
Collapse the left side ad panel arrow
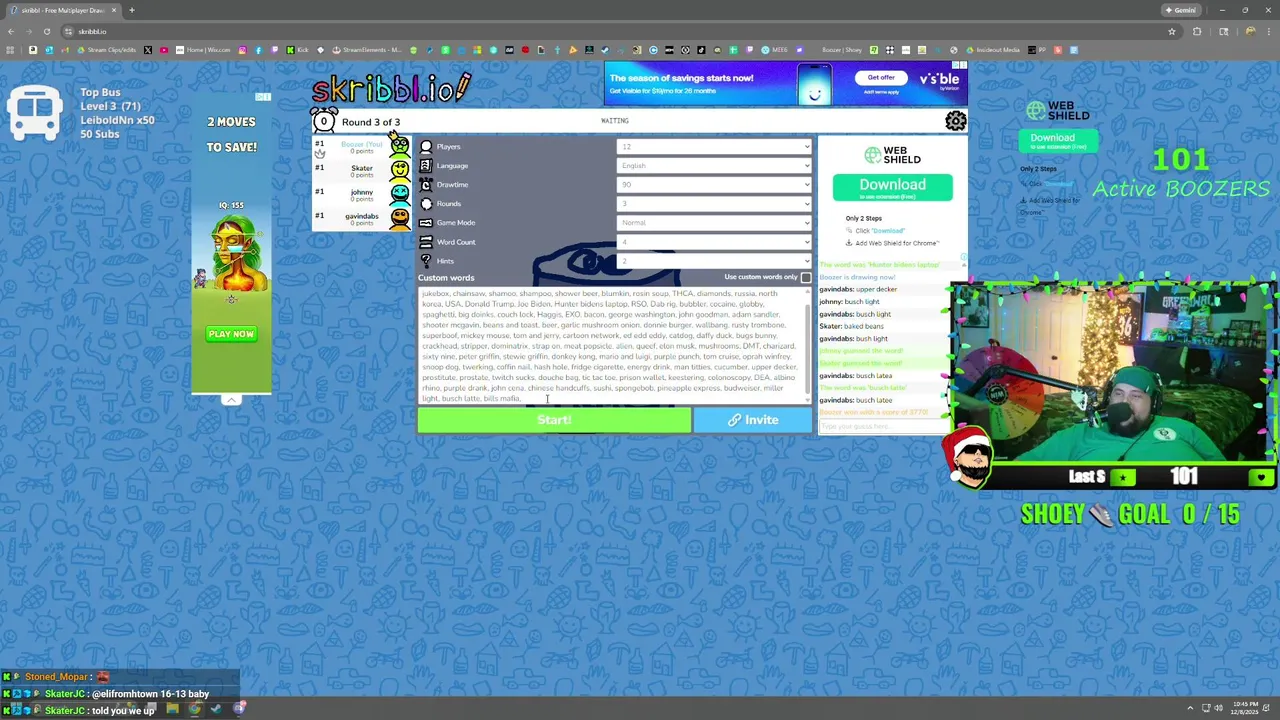pos(231,400)
